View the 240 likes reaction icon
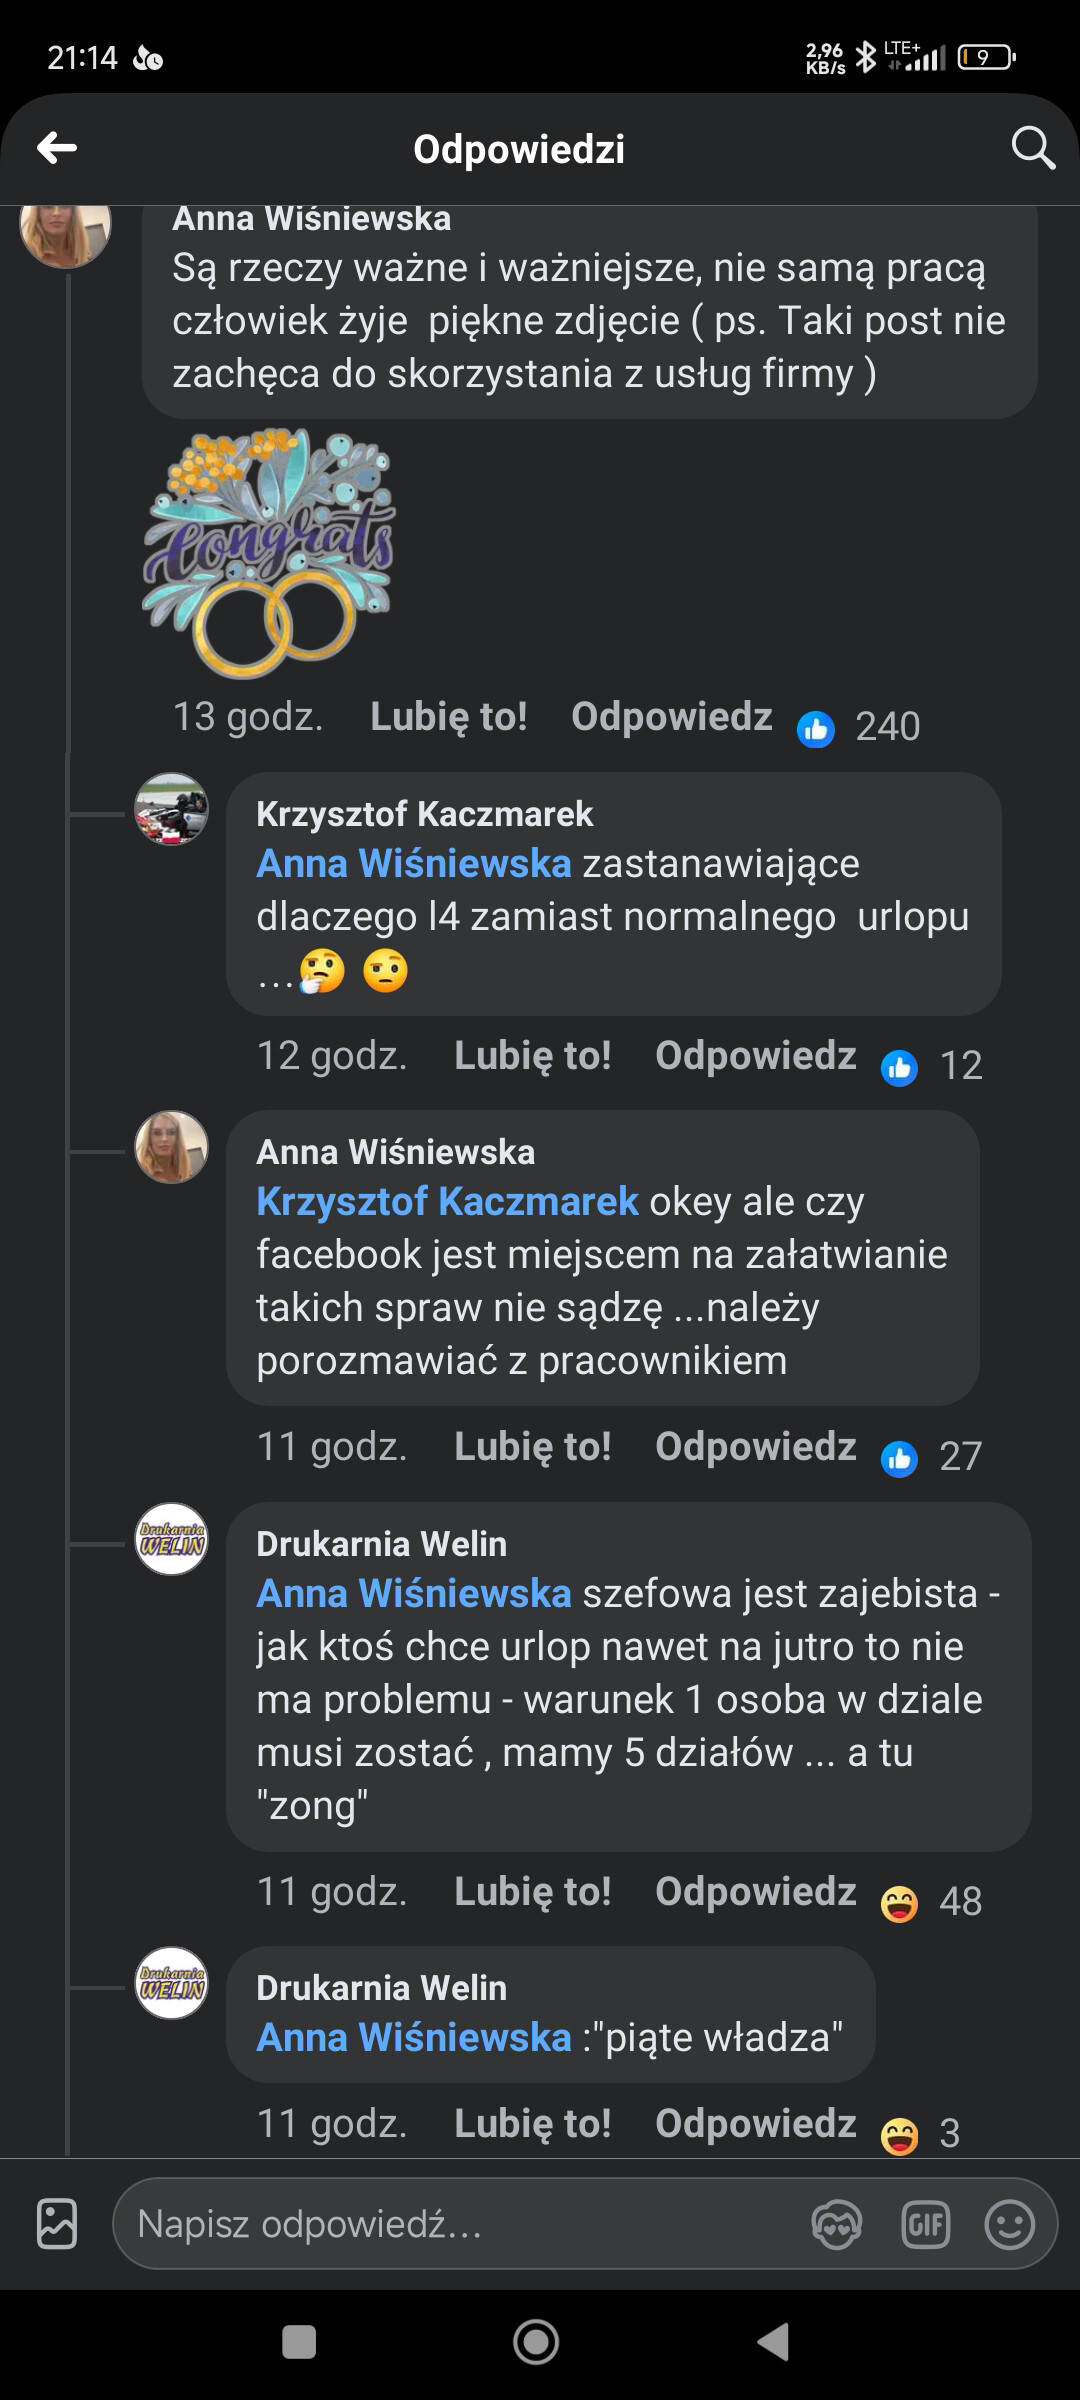 tap(816, 729)
